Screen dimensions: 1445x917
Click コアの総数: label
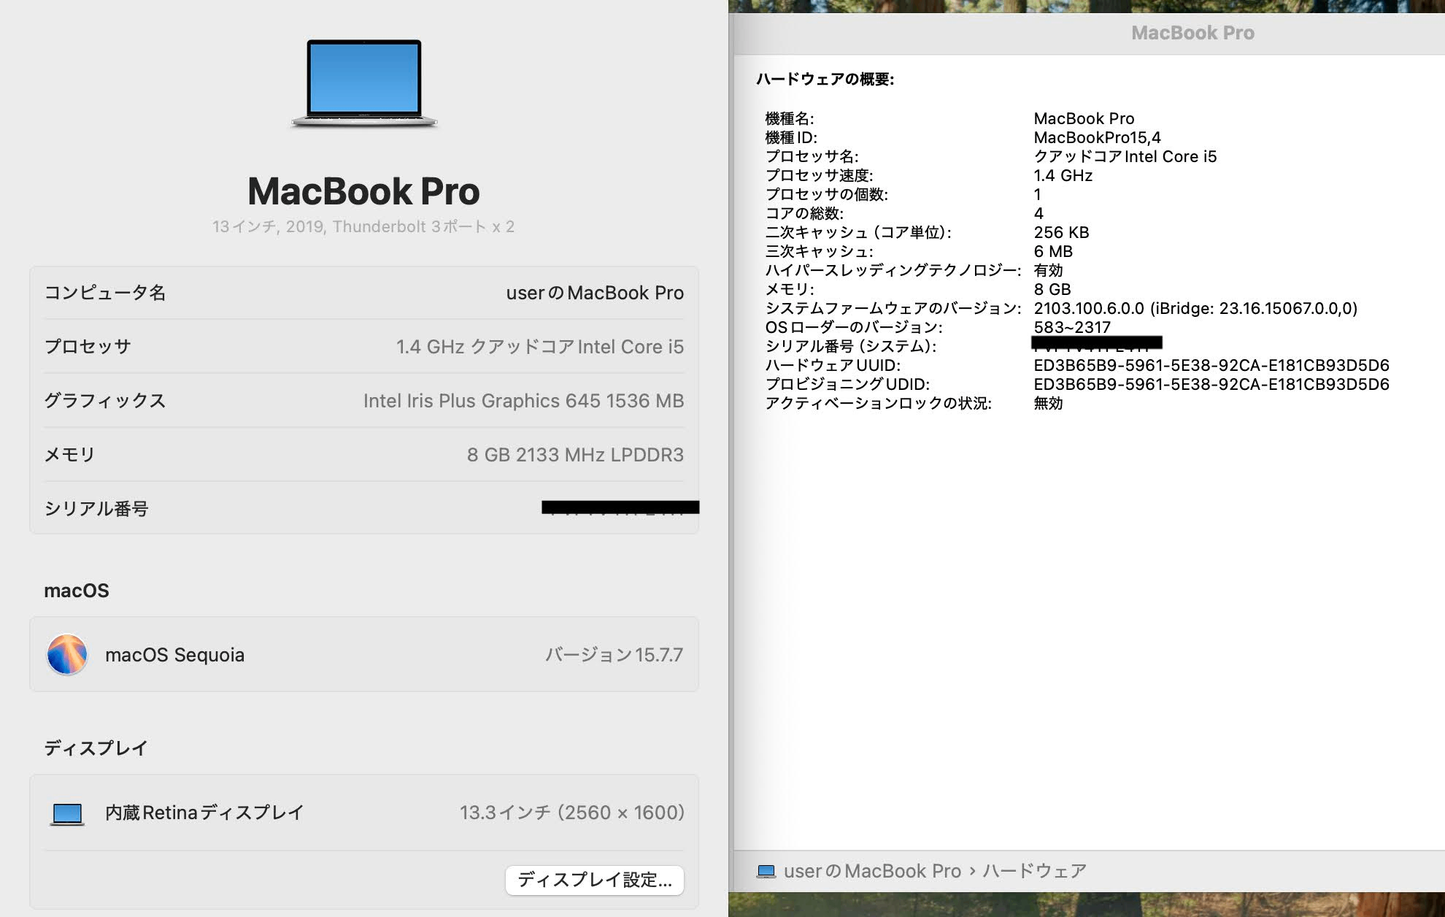click(805, 214)
